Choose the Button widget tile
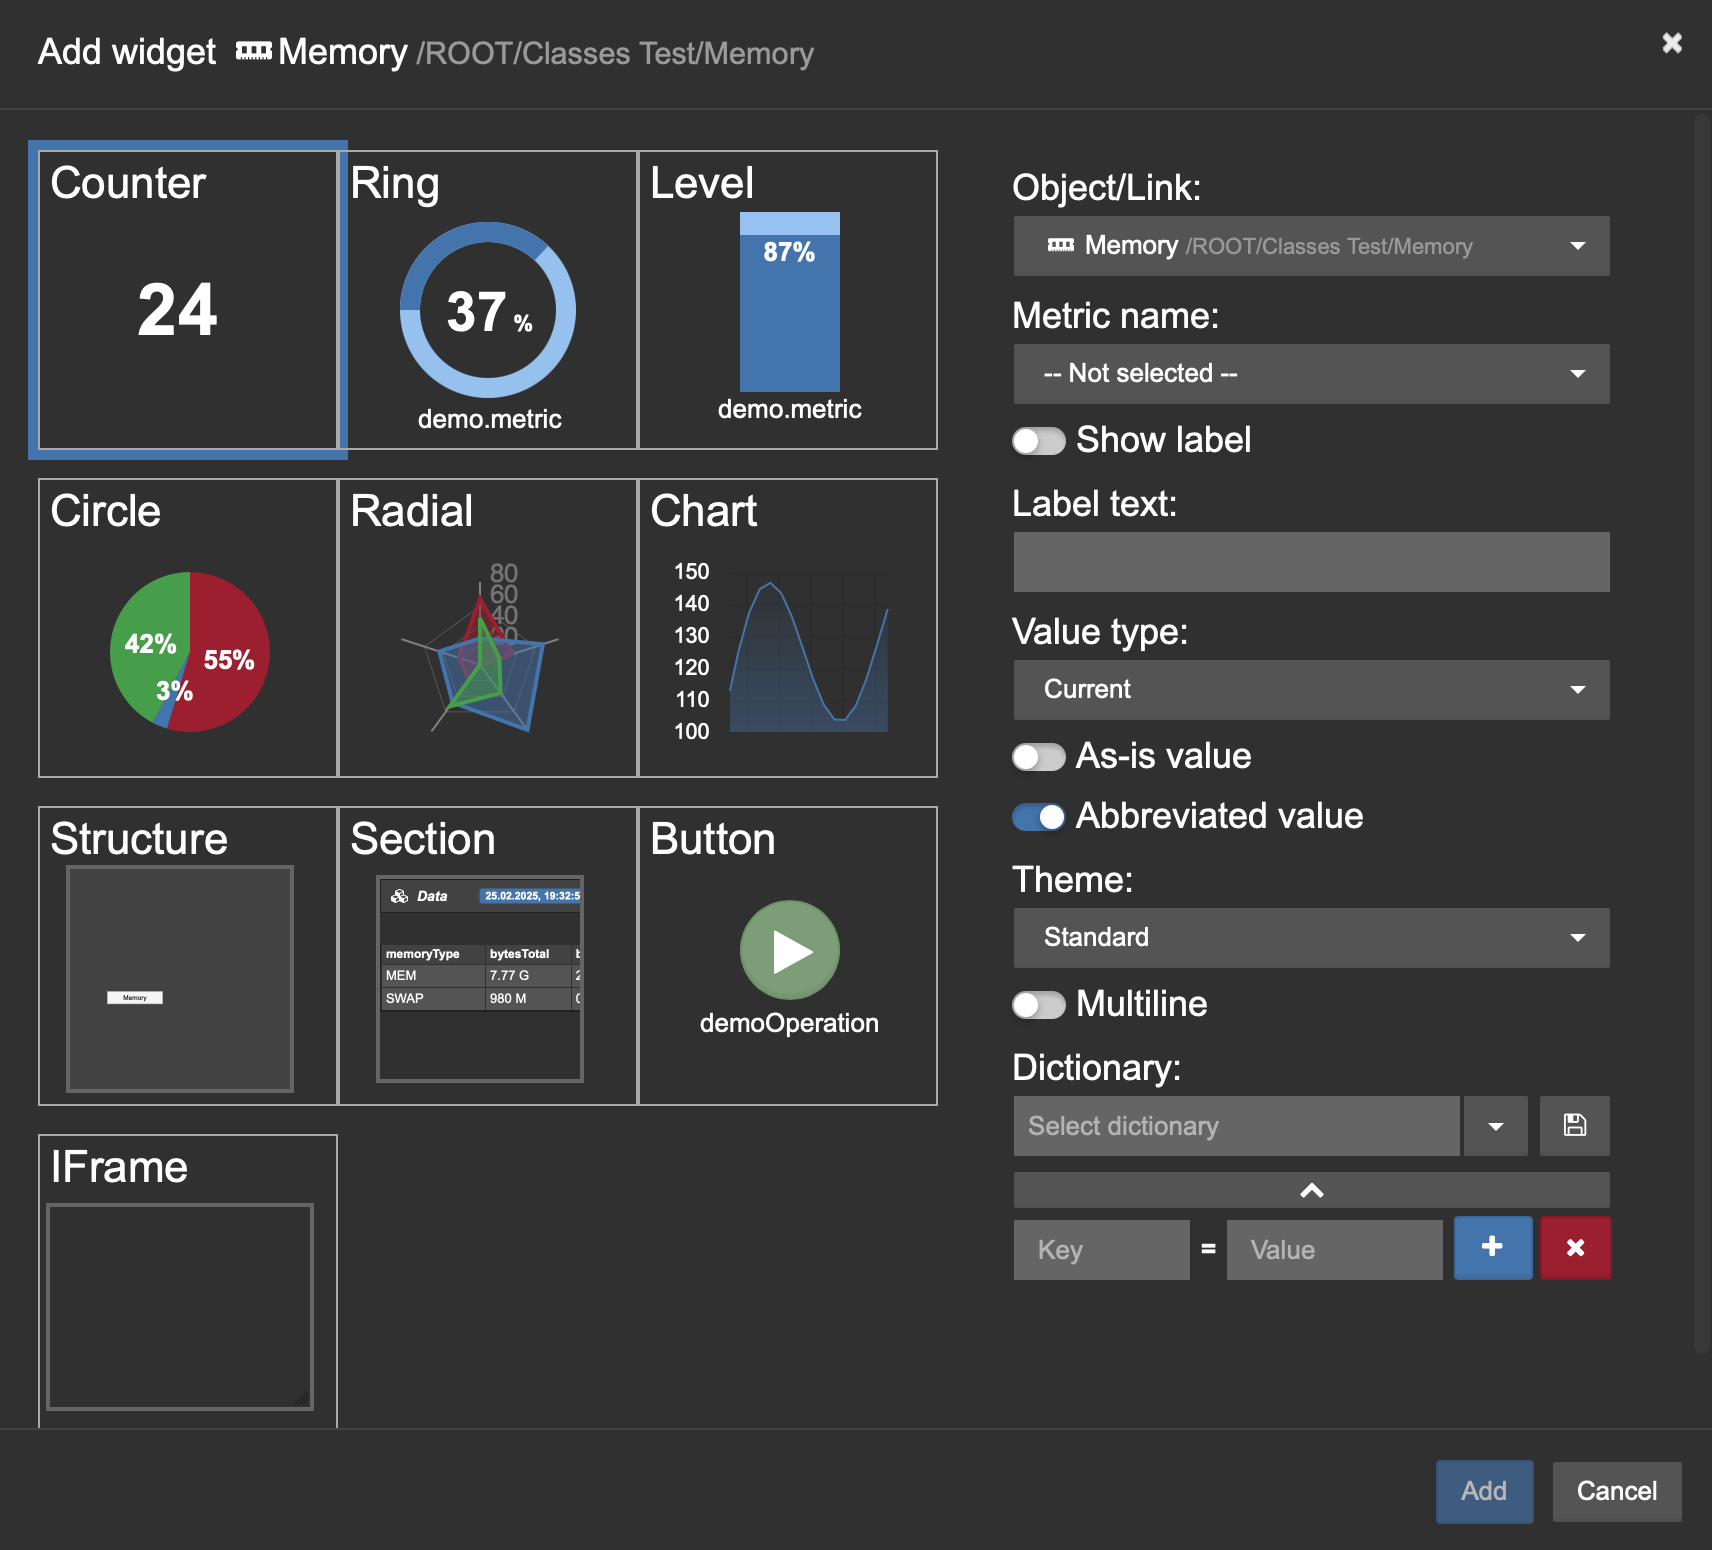Viewport: 1712px width, 1550px height. pos(788,956)
